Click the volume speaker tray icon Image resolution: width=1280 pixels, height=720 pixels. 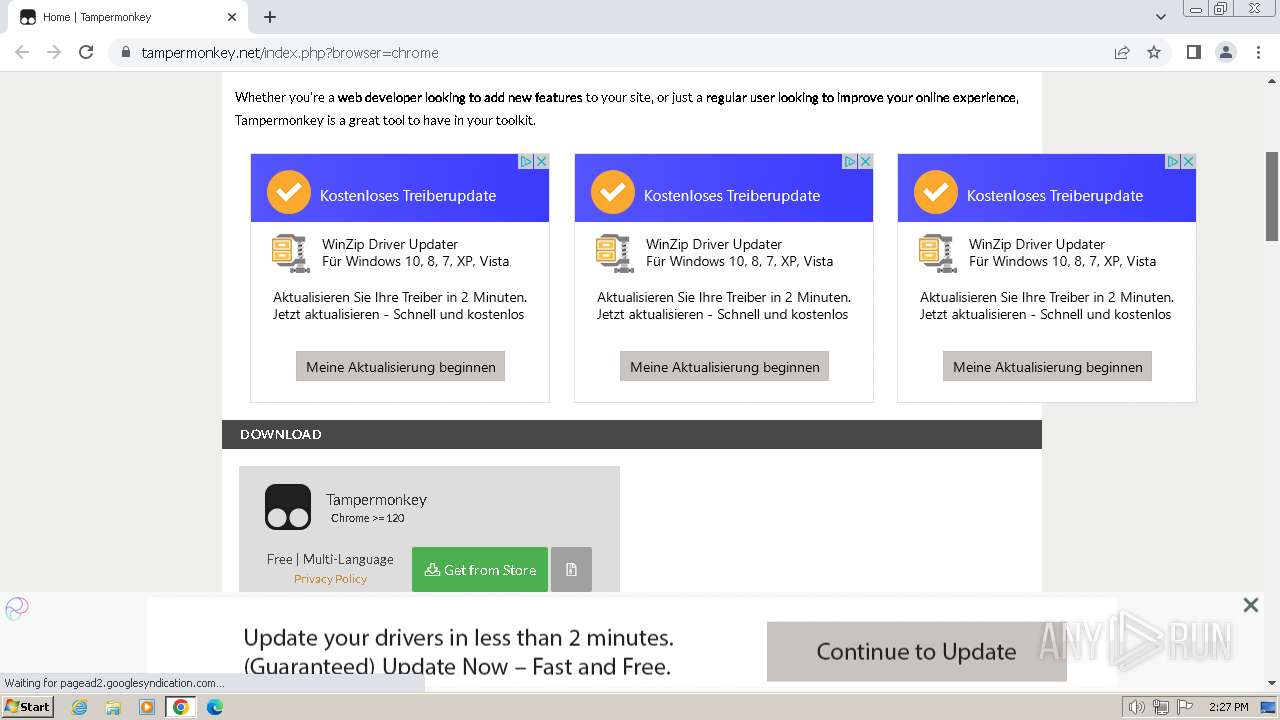tap(1137, 707)
